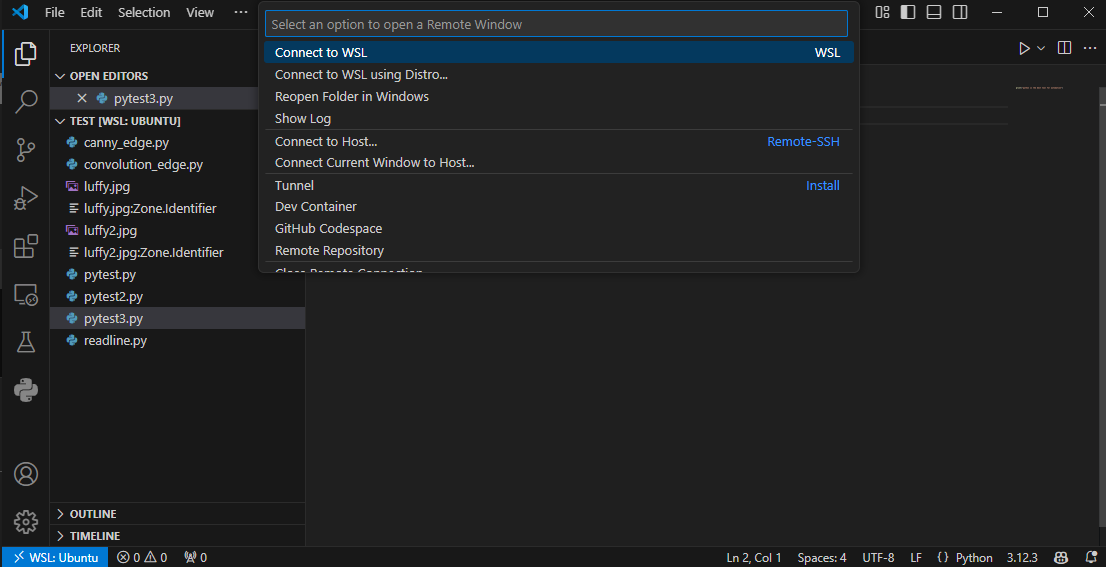
Task: Select the 3.12.3 Python interpreter
Action: [x=1022, y=557]
